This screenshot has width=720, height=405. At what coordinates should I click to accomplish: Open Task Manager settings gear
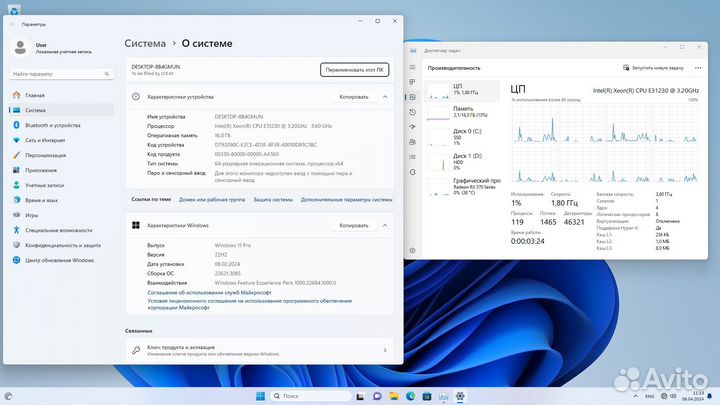[414, 250]
